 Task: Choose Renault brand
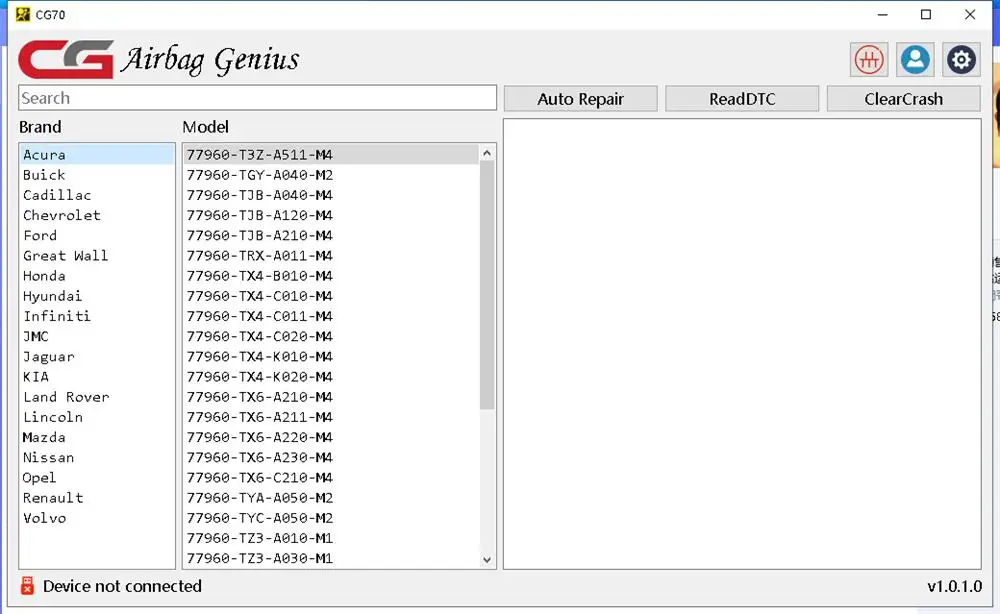[96, 498]
